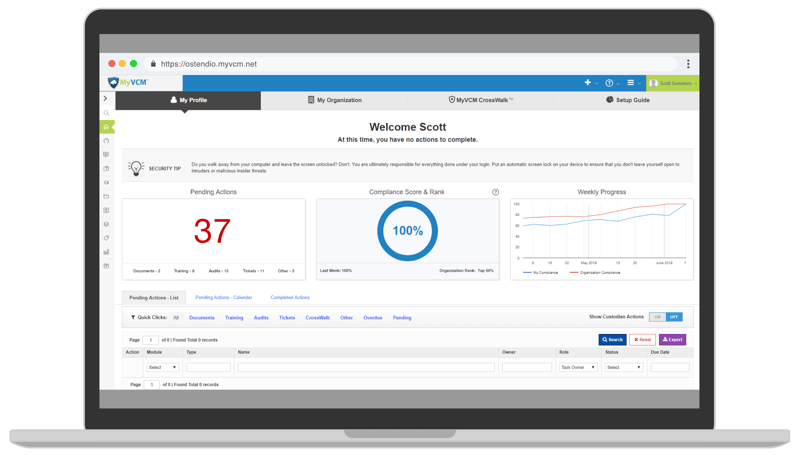Click the Security Tip lightbulb icon
The height and width of the screenshot is (455, 800).
136,168
